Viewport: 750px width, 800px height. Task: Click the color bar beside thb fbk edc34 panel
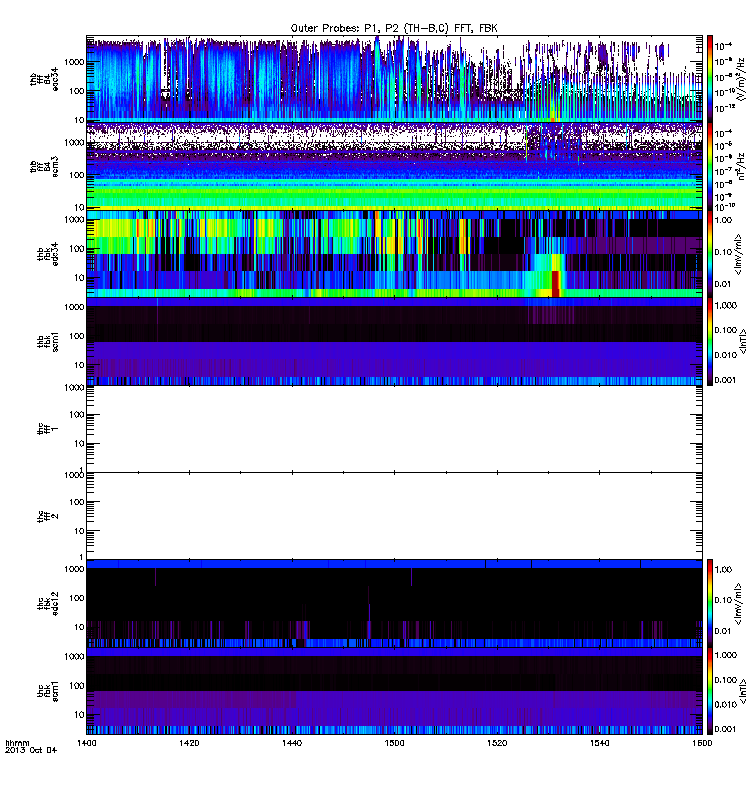tap(710, 254)
